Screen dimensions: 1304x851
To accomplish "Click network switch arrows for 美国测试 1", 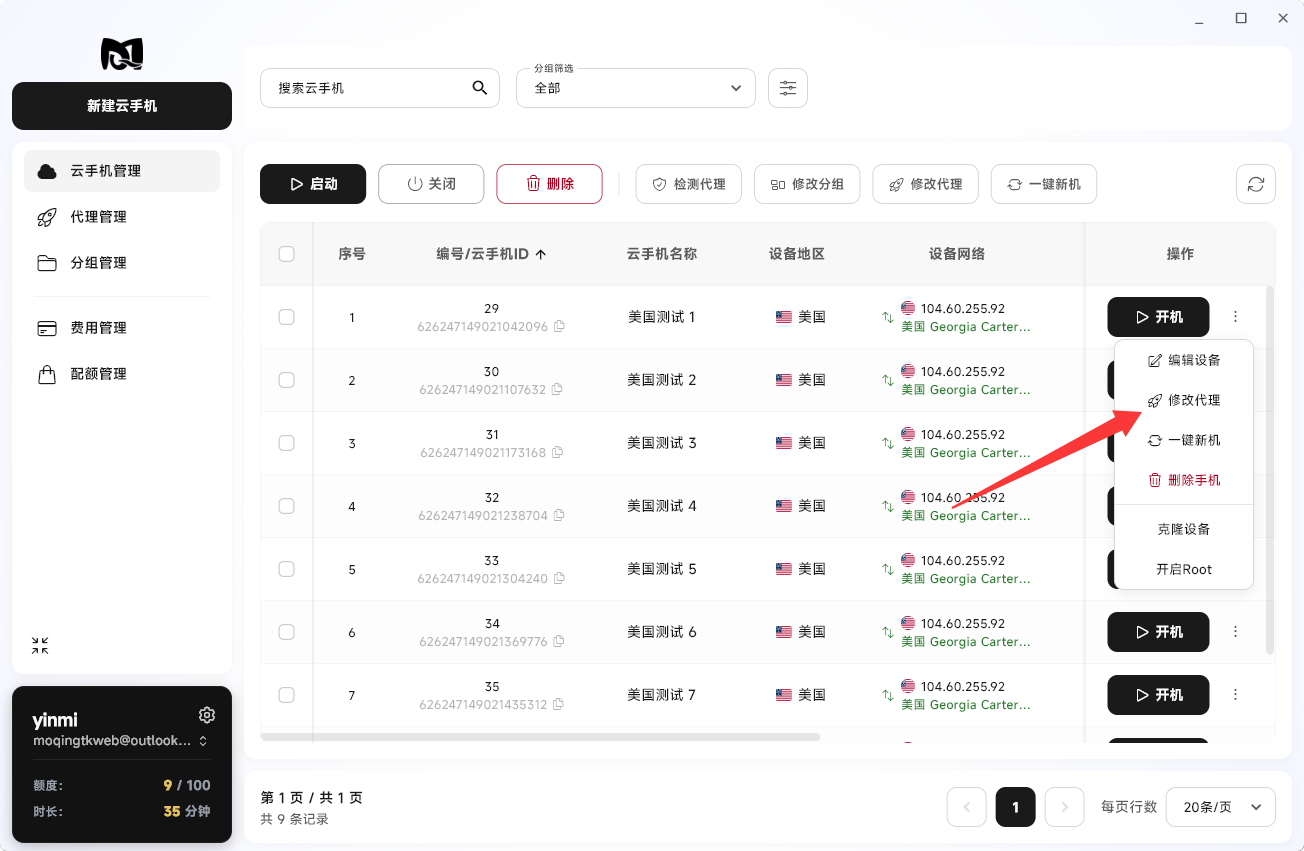I will (x=887, y=318).
